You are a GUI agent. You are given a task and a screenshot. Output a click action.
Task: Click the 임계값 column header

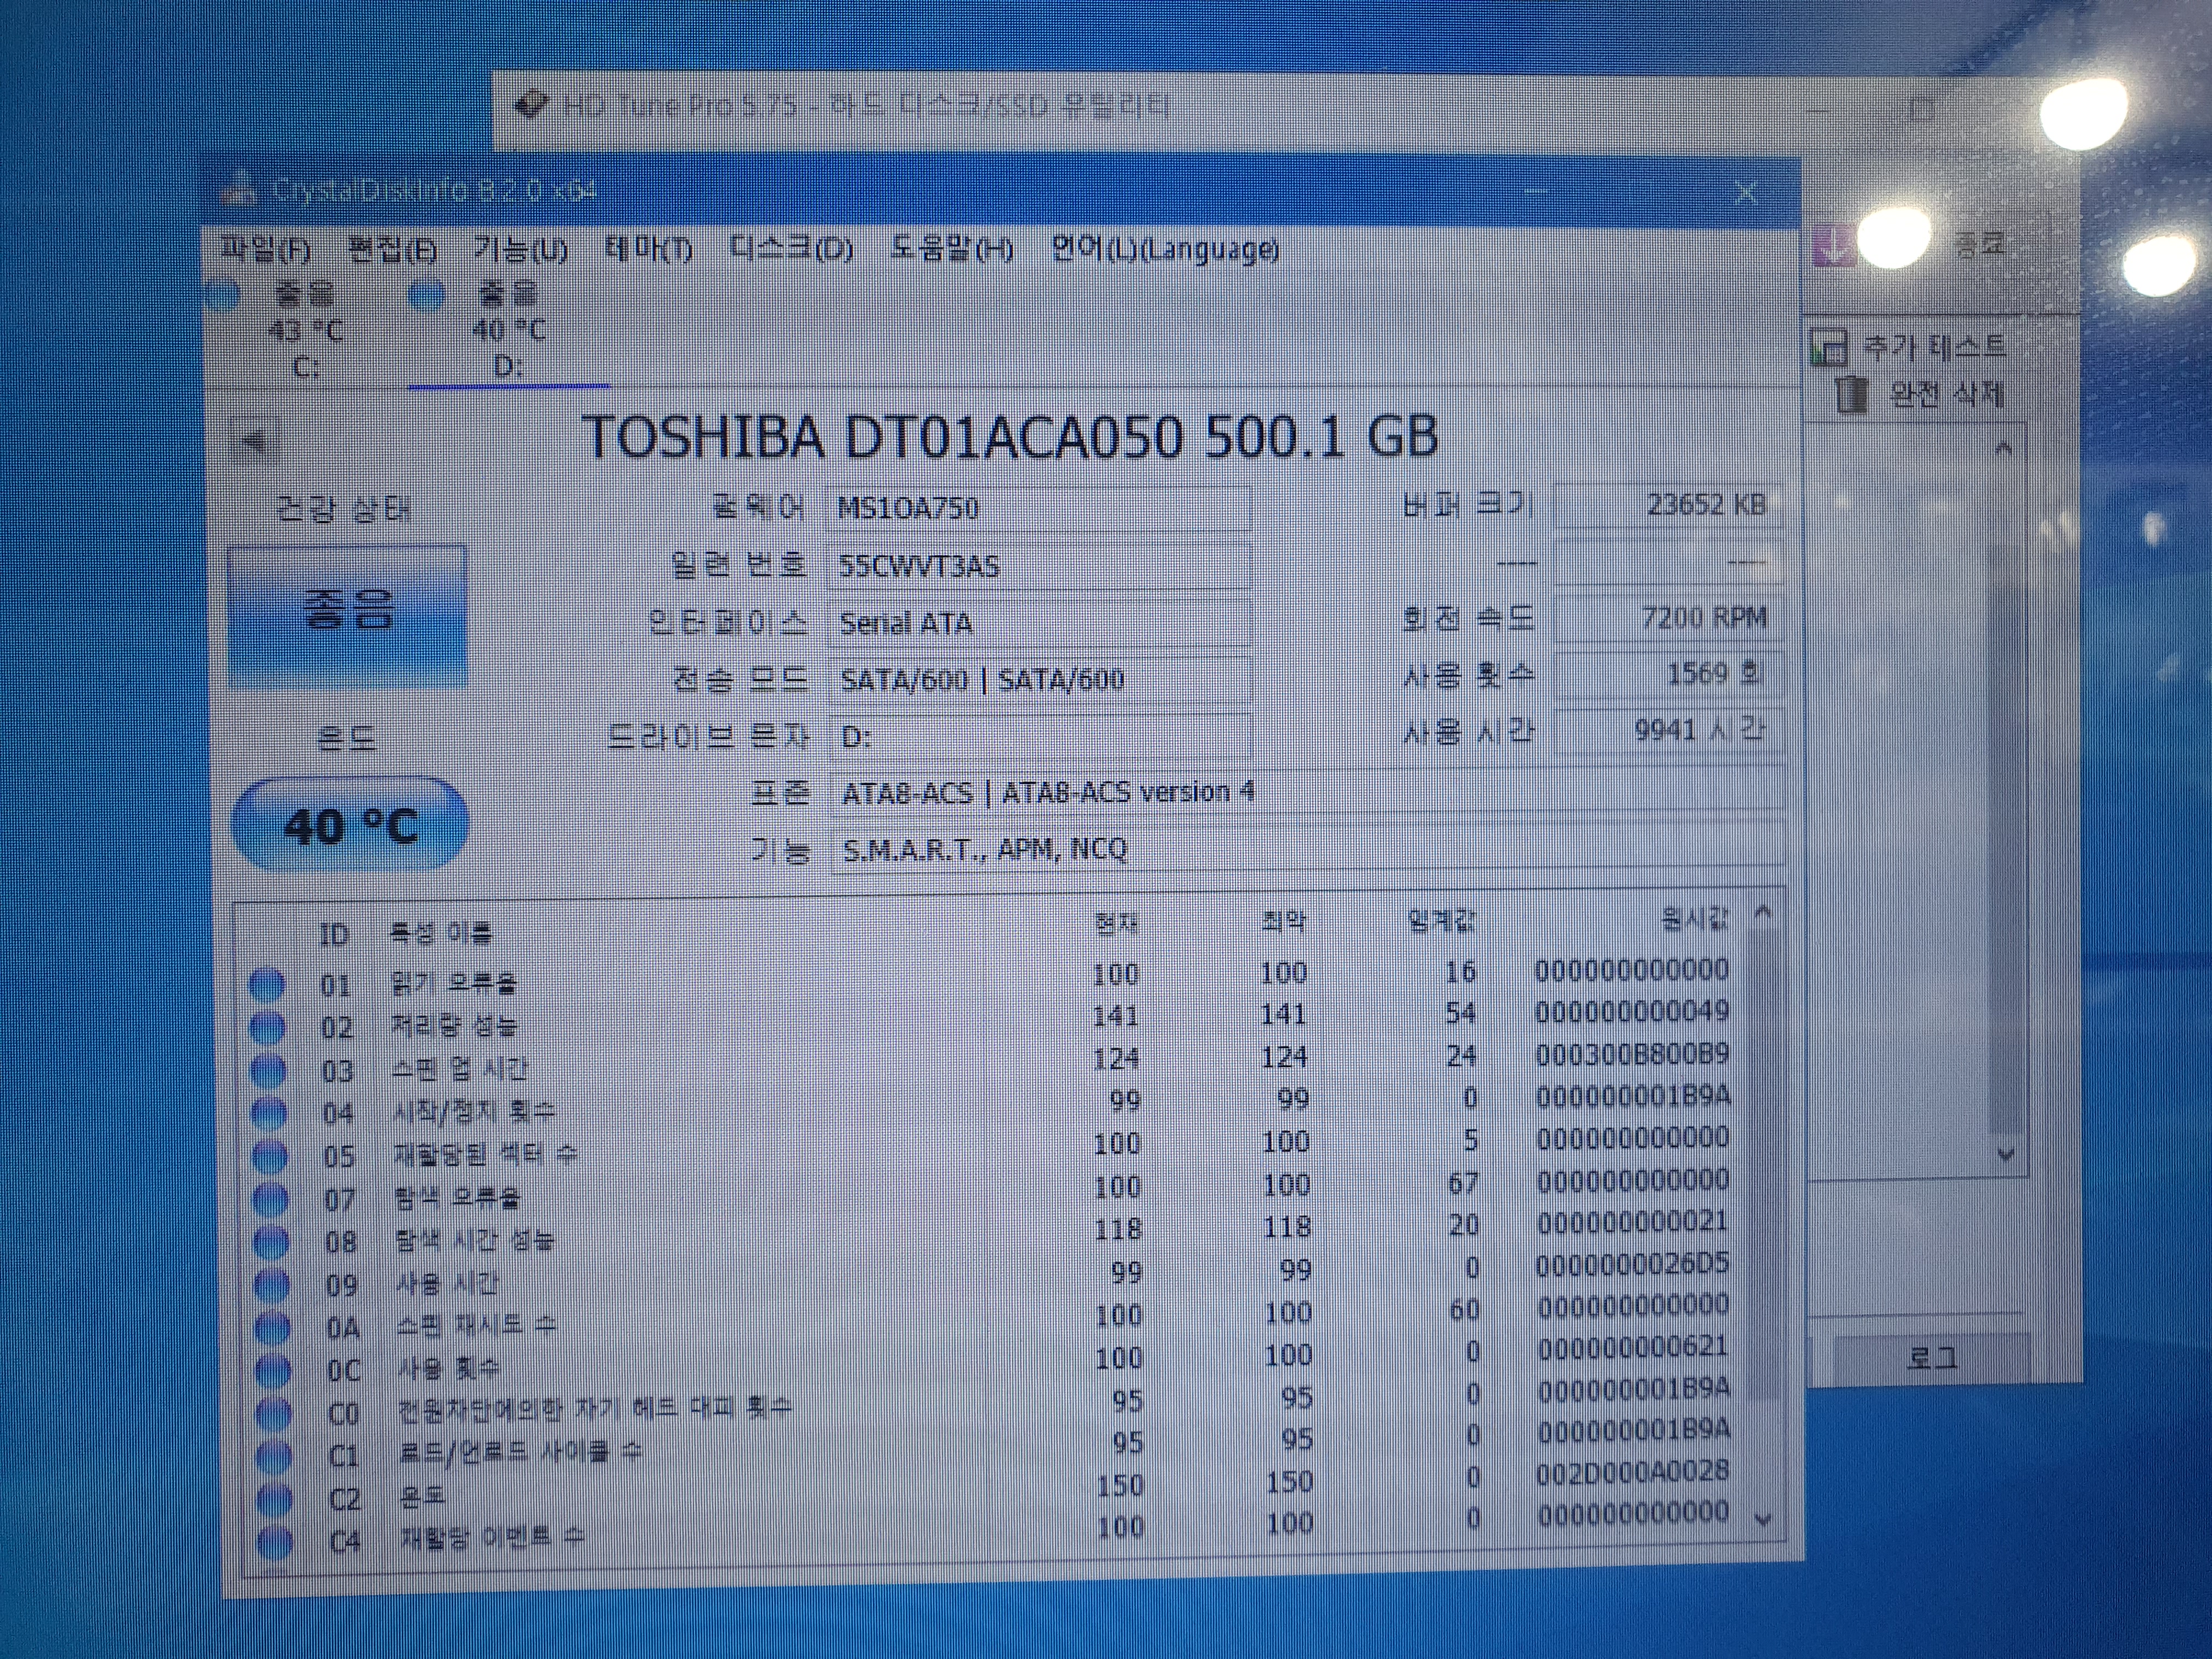tap(1440, 920)
